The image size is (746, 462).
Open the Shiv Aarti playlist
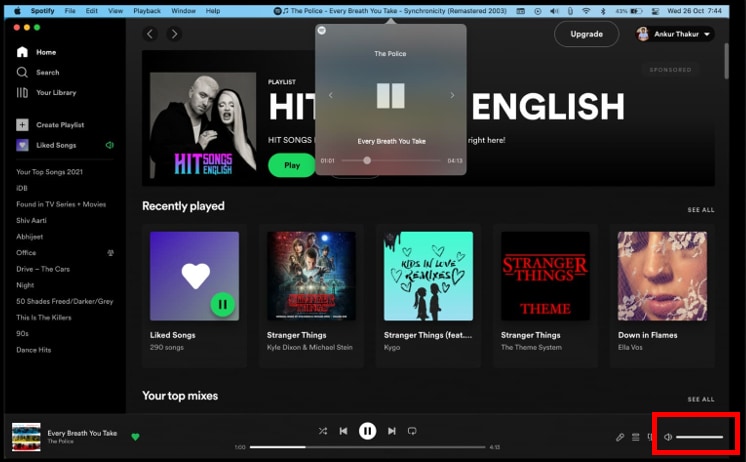[x=31, y=220]
